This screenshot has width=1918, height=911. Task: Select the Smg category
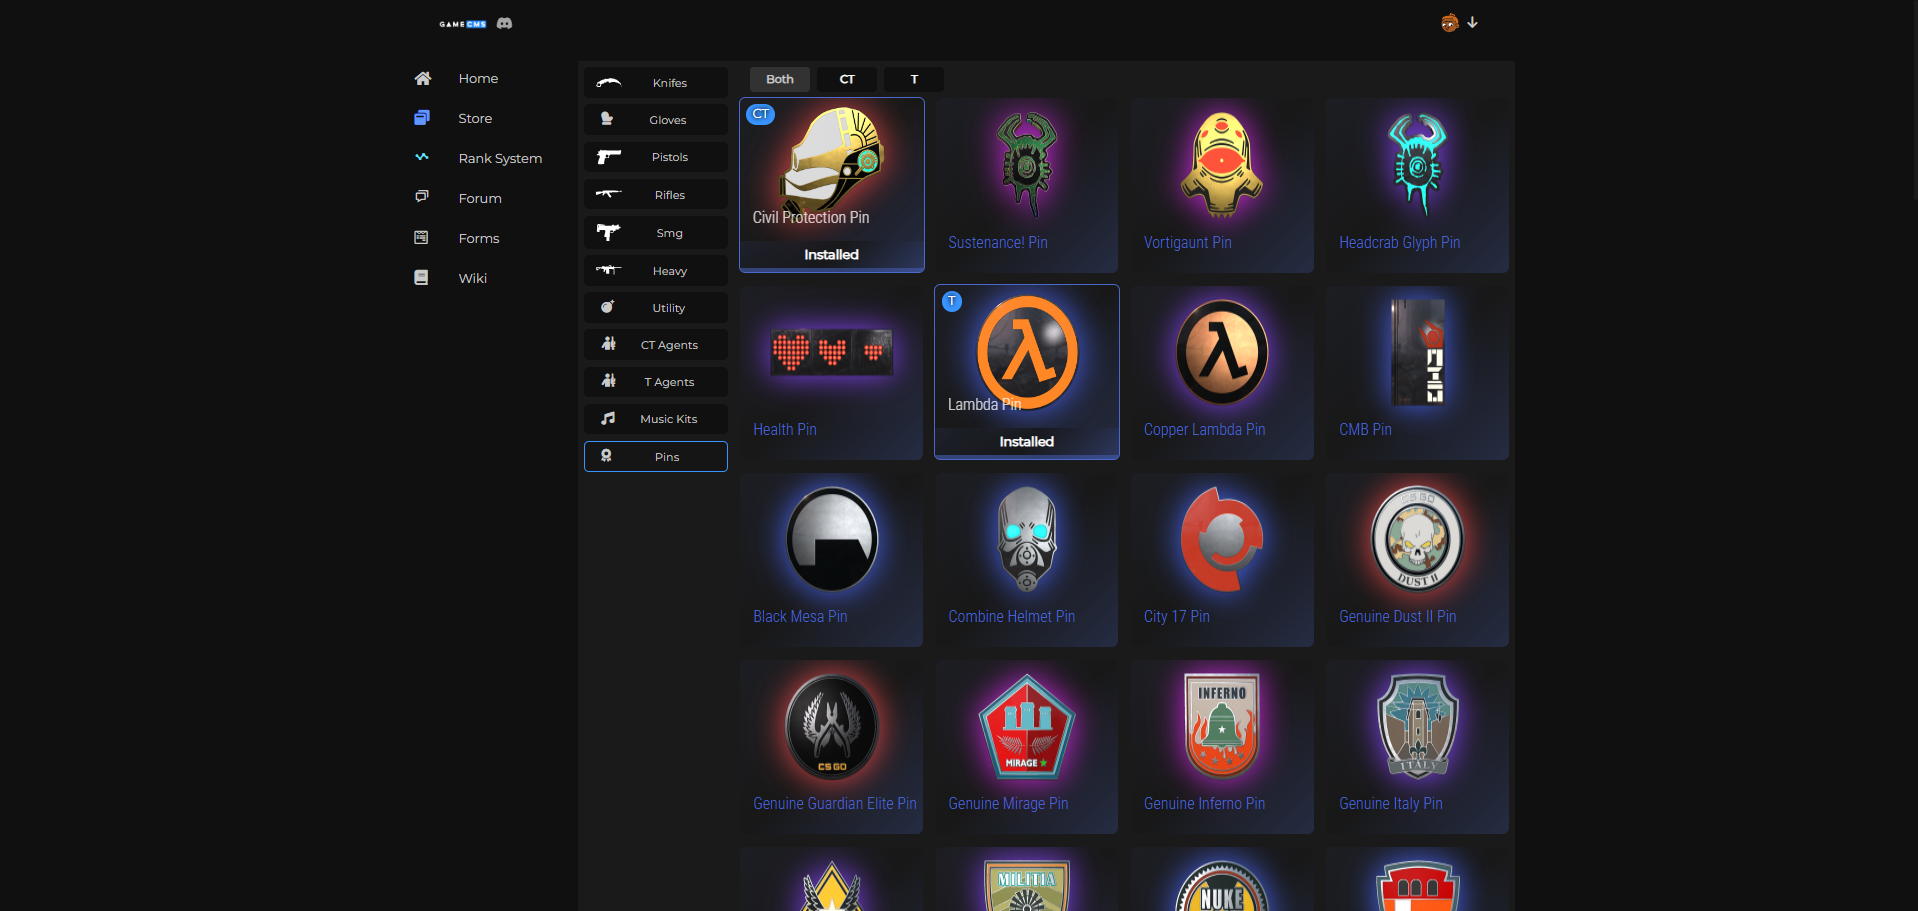coord(656,233)
